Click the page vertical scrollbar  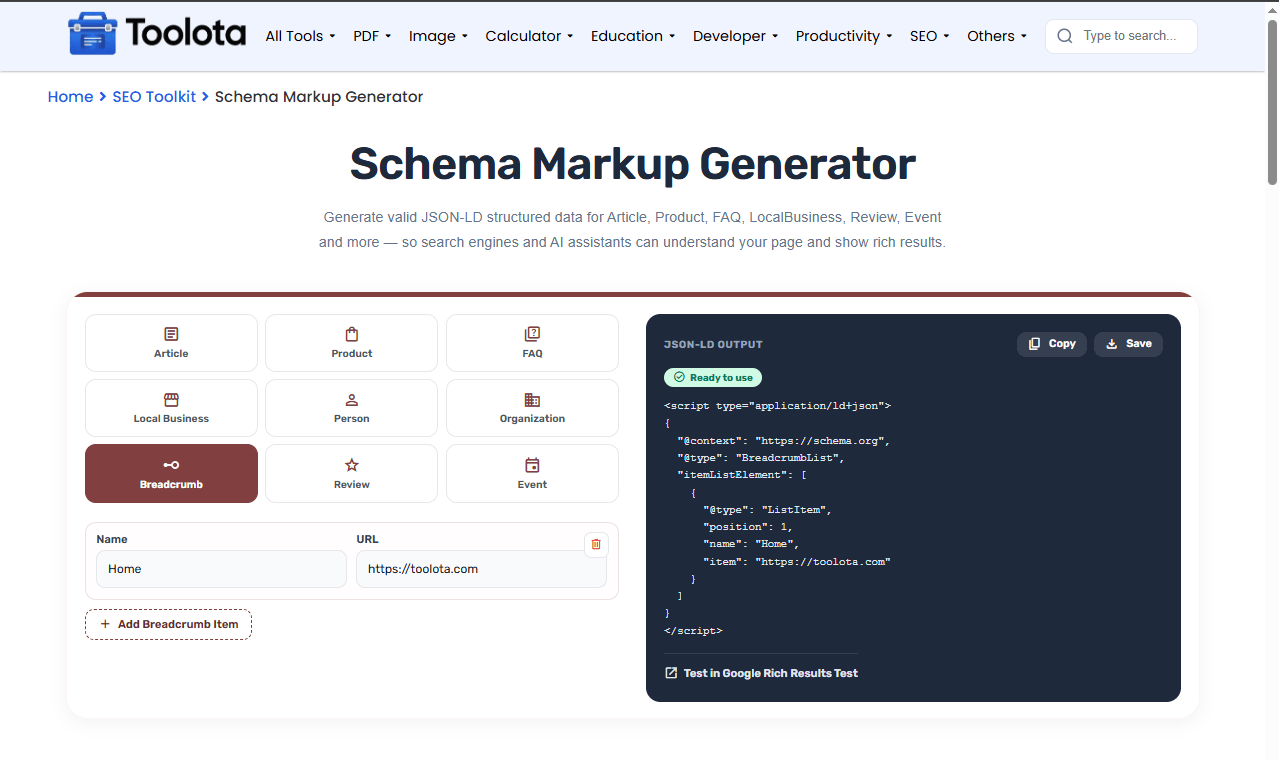tap(1272, 102)
